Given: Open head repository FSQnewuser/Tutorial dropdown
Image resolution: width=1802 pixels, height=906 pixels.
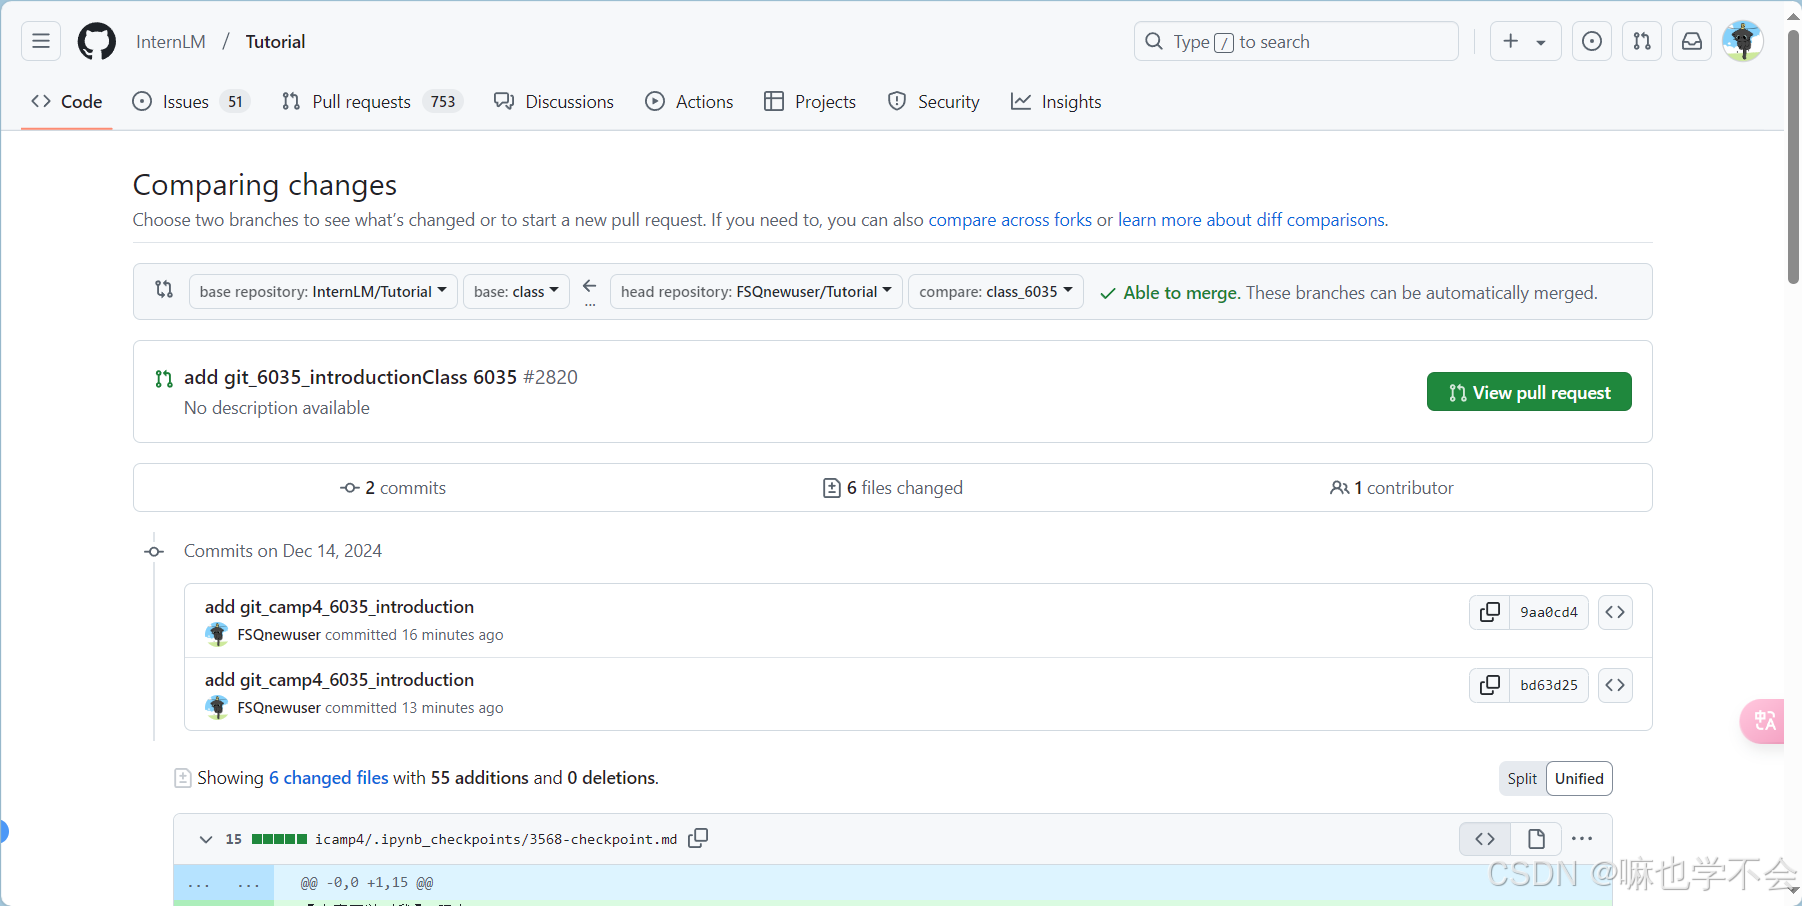Looking at the screenshot, I should tap(756, 292).
